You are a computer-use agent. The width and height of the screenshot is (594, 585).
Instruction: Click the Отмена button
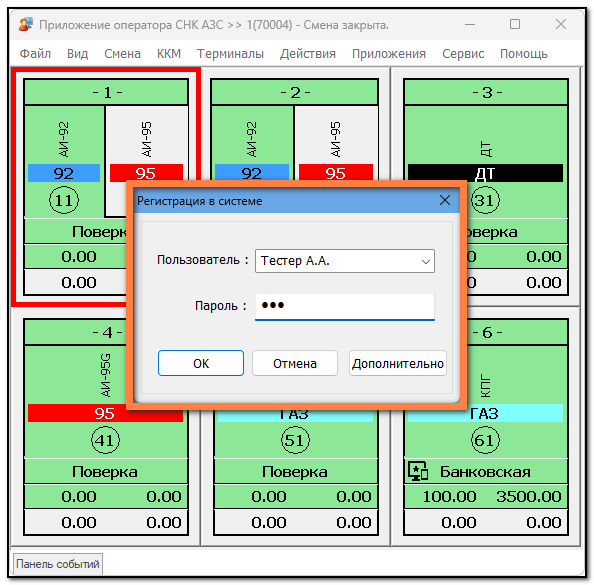click(295, 363)
